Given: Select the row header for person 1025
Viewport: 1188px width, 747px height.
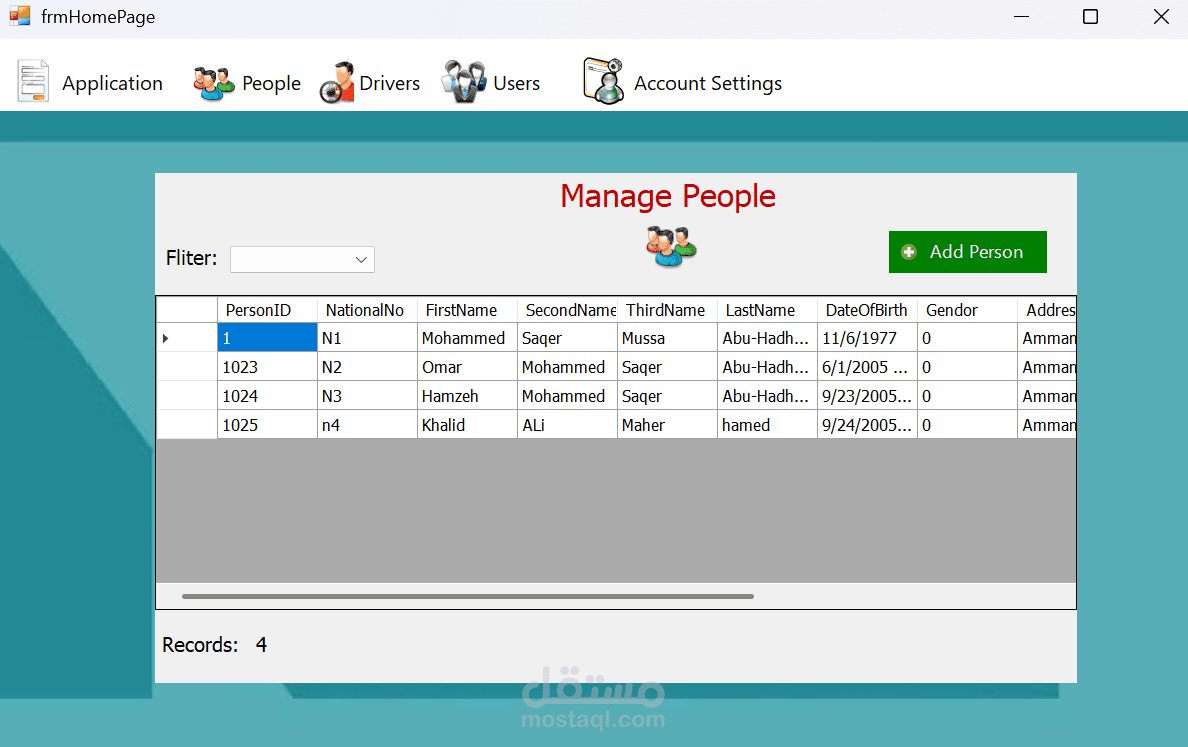Looking at the screenshot, I should [x=186, y=425].
